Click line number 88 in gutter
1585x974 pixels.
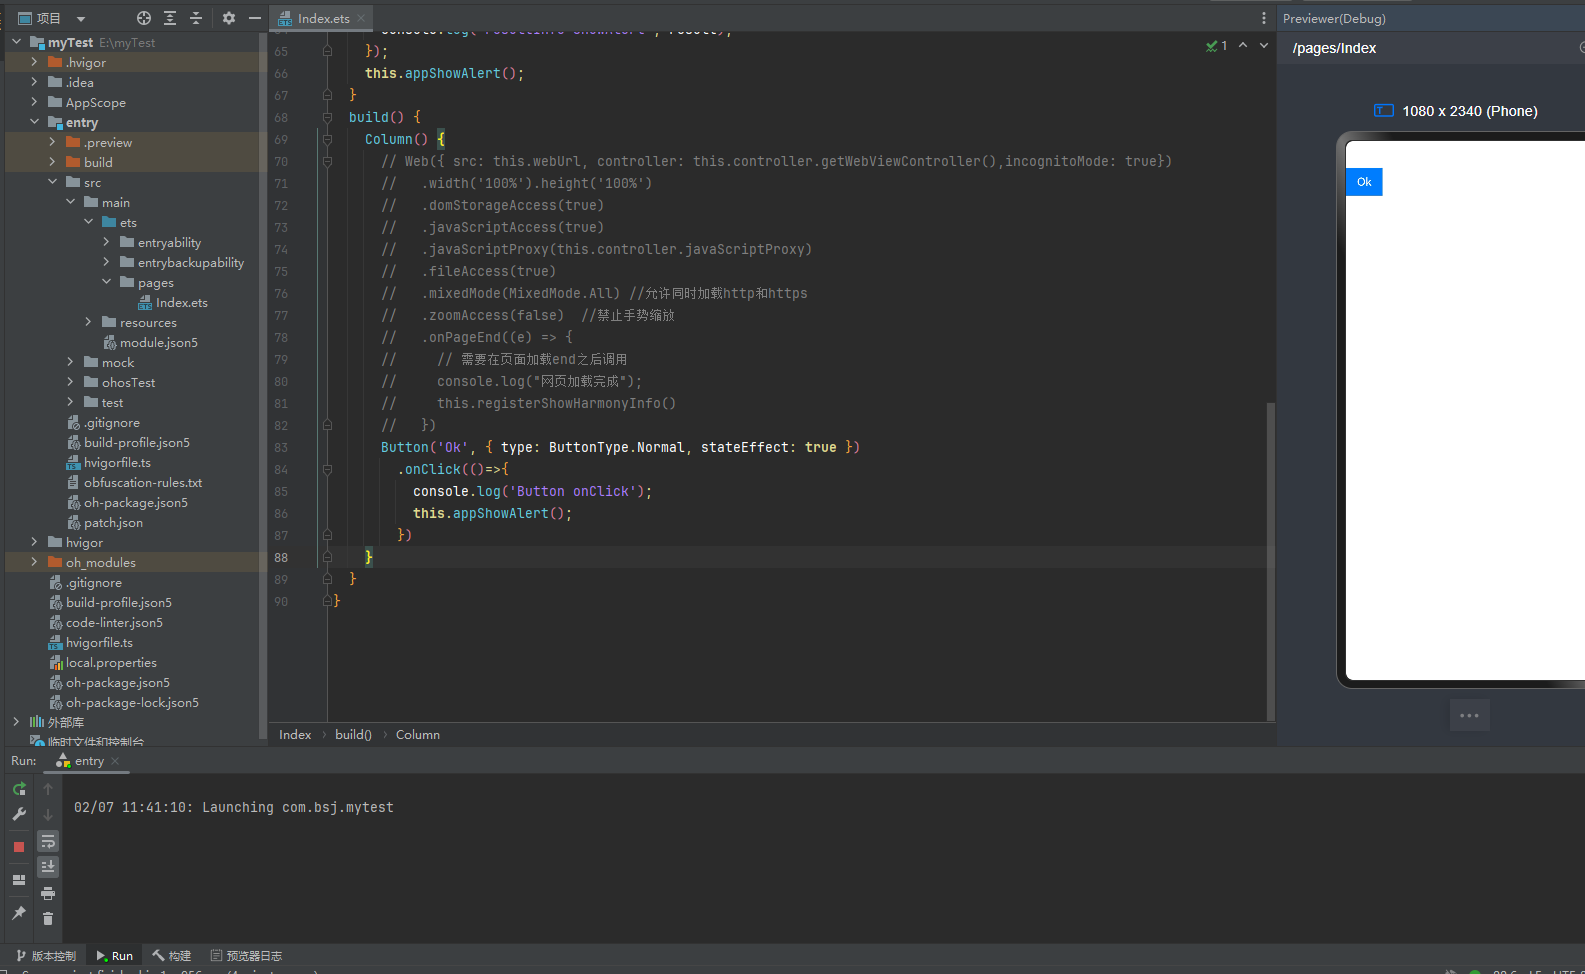(x=281, y=557)
